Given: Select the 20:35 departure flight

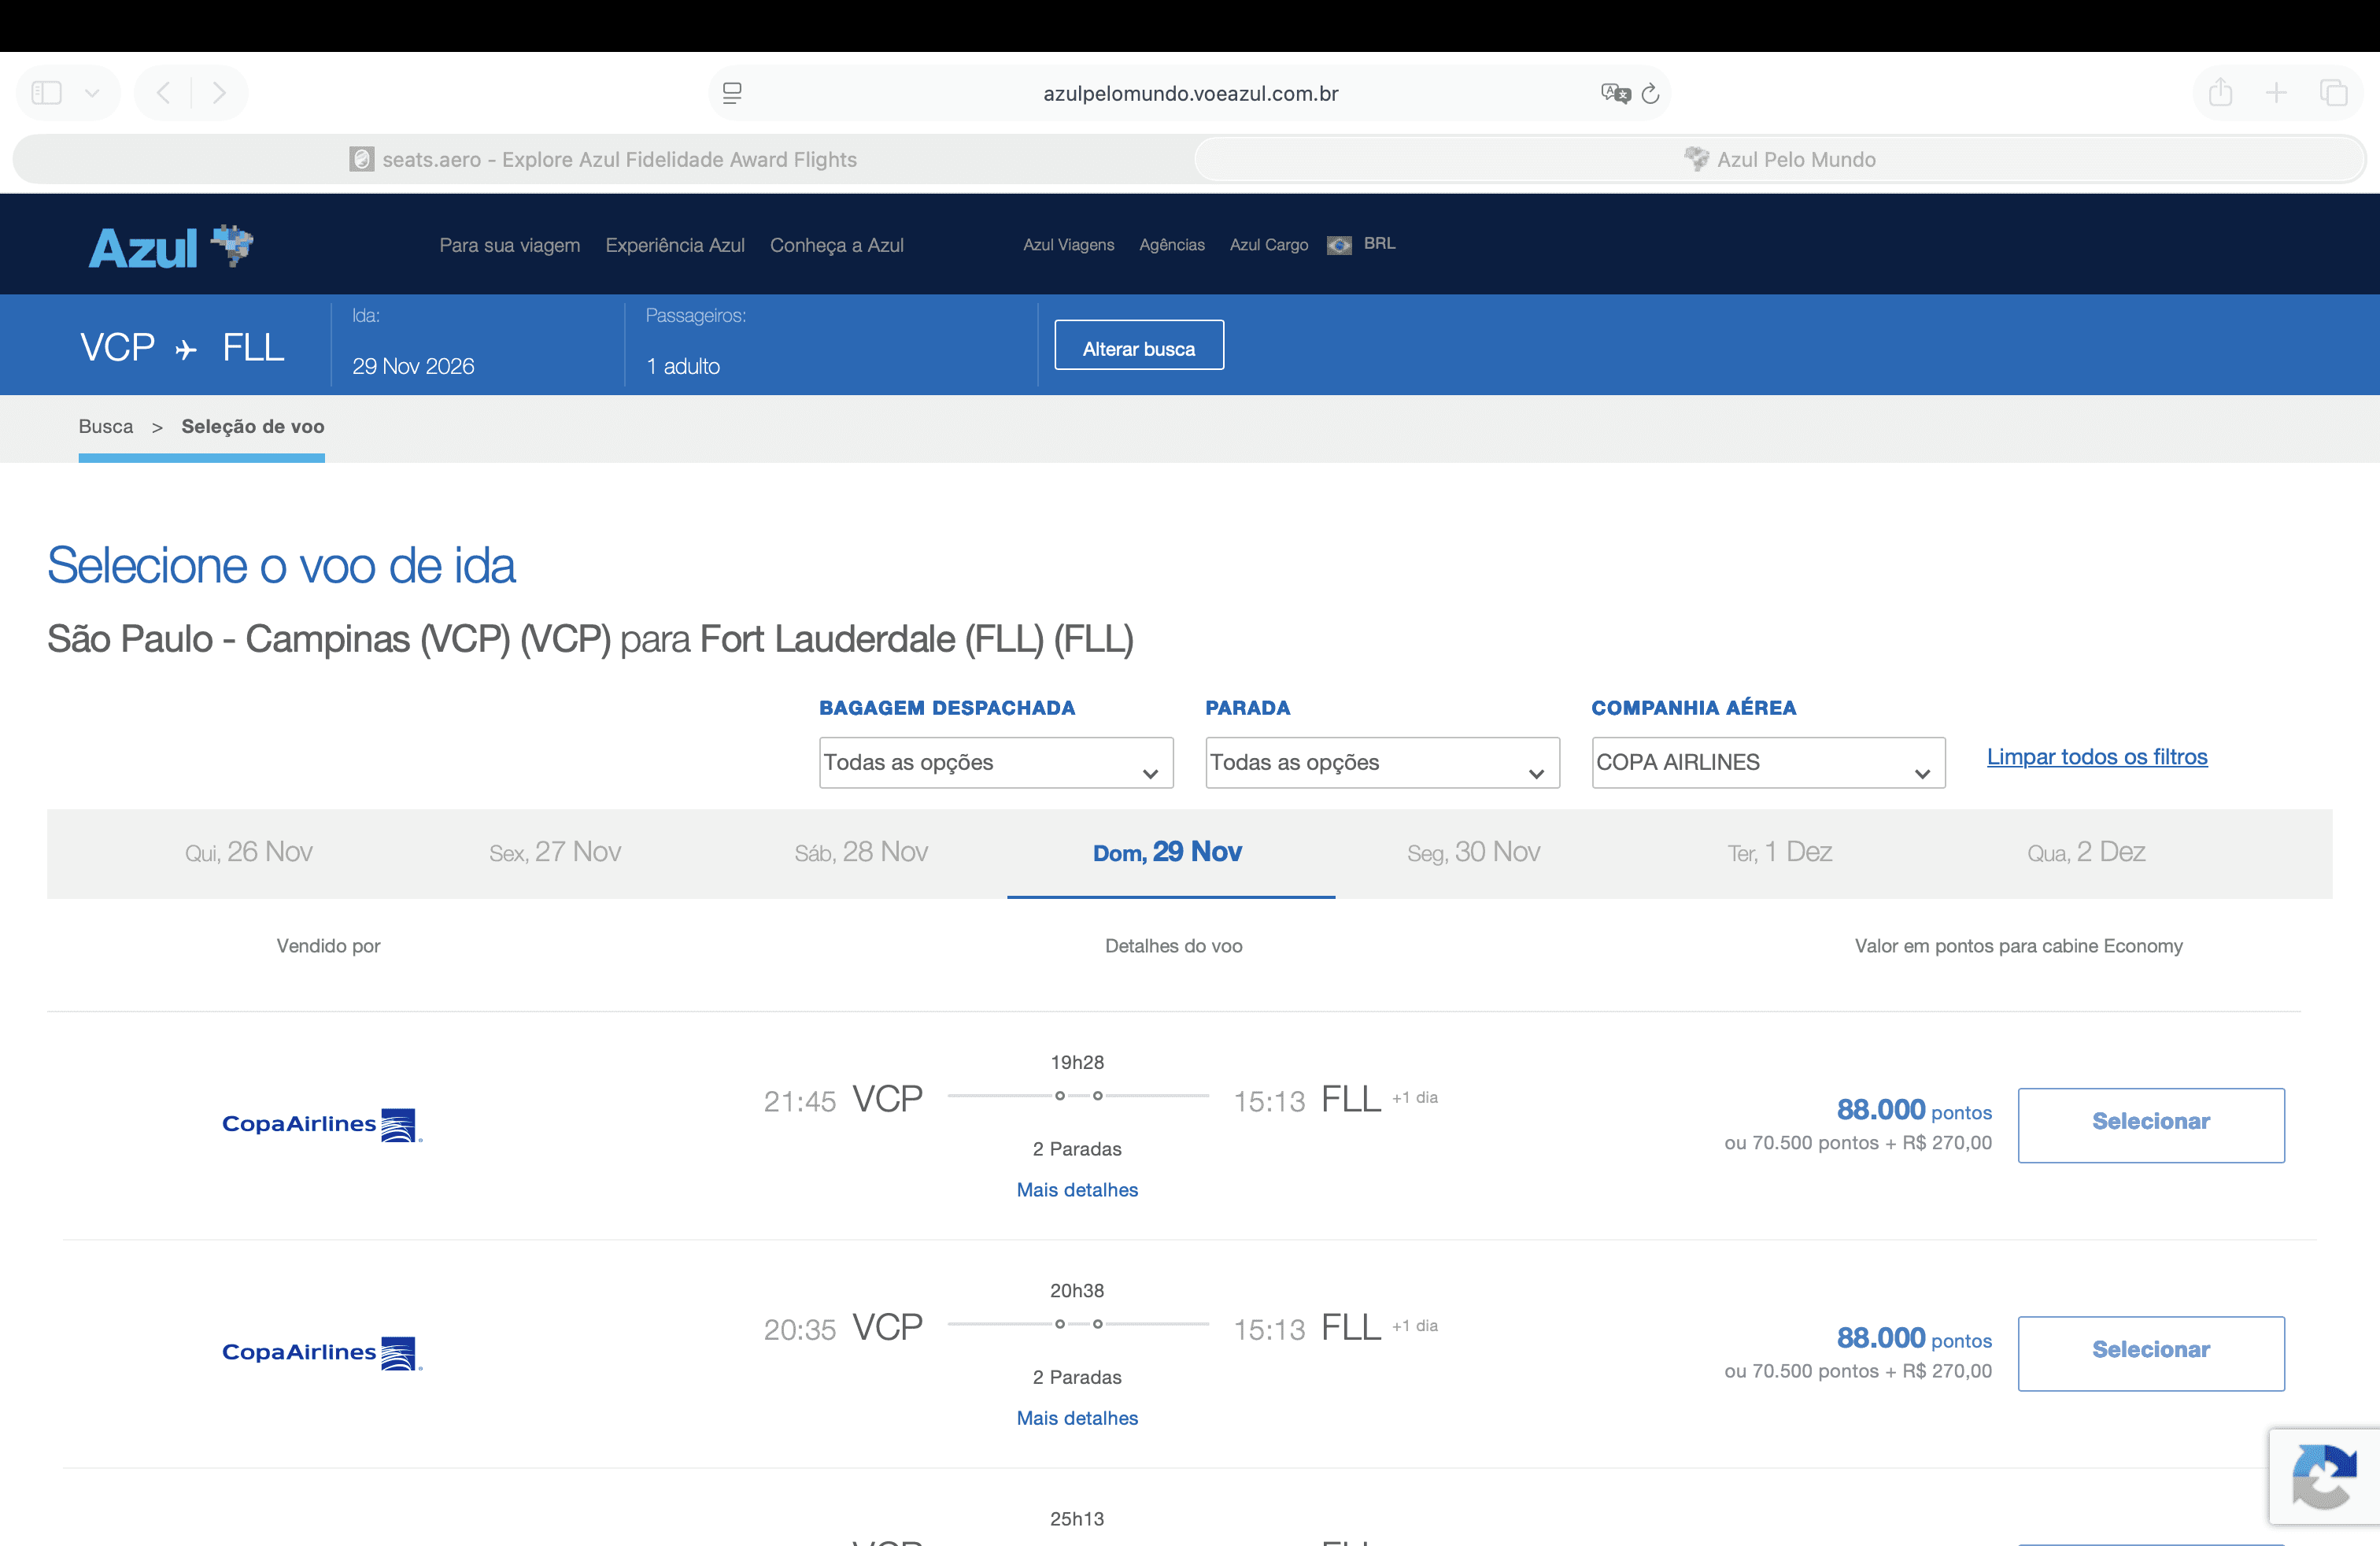Looking at the screenshot, I should click(x=2151, y=1353).
